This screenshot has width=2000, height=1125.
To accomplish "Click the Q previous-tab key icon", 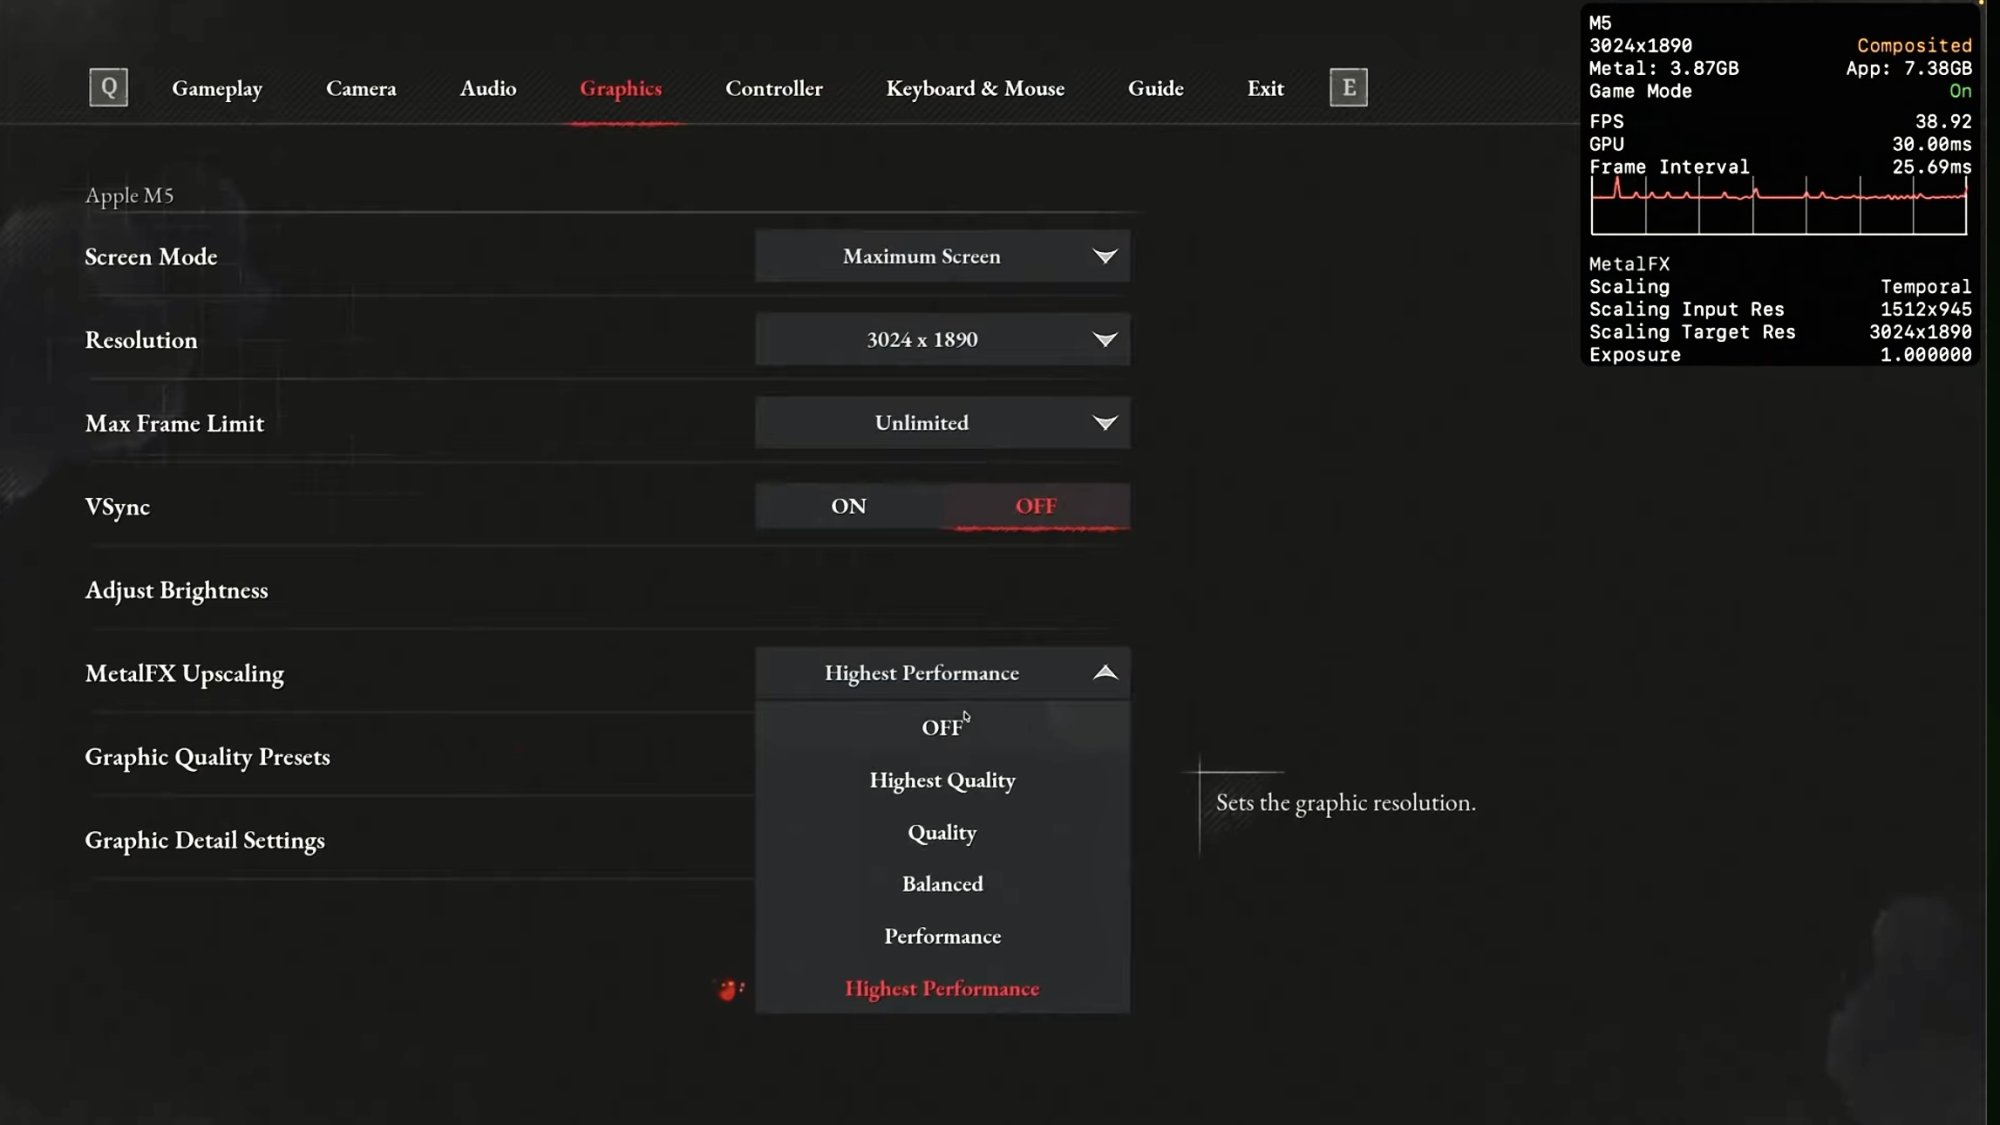I will click(108, 88).
